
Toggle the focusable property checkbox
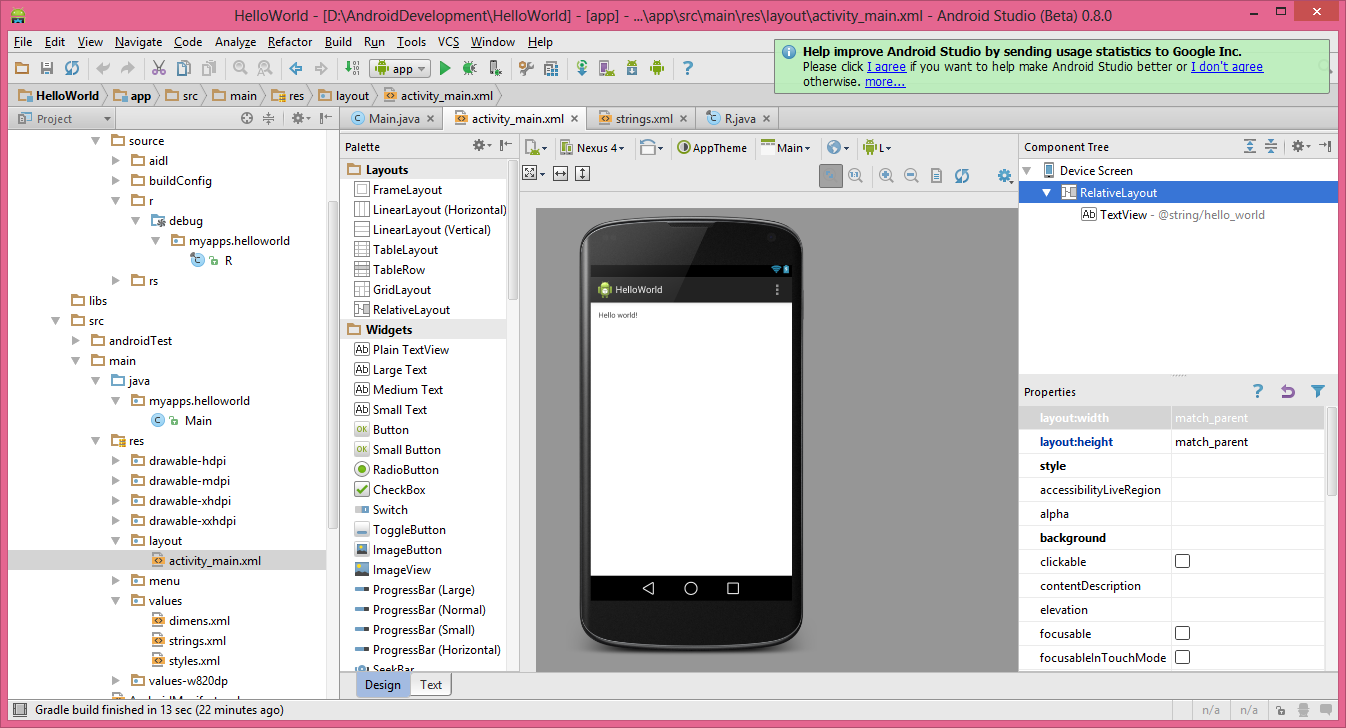click(1182, 633)
